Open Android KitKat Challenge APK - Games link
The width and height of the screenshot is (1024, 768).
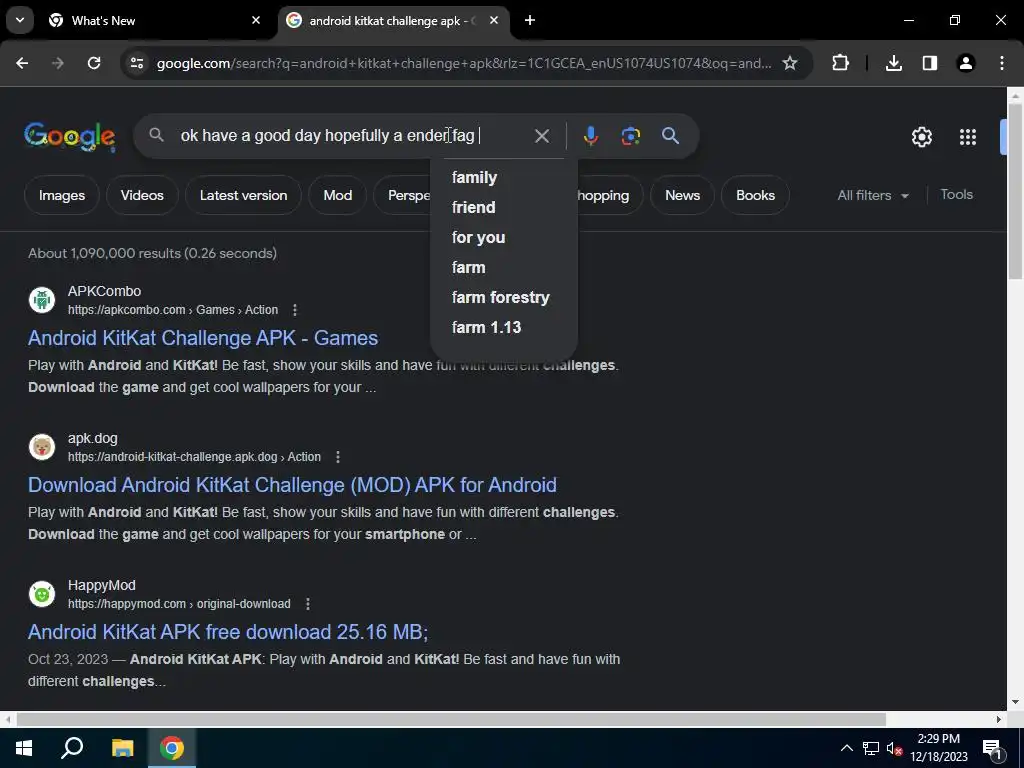pyautogui.click(x=202, y=338)
